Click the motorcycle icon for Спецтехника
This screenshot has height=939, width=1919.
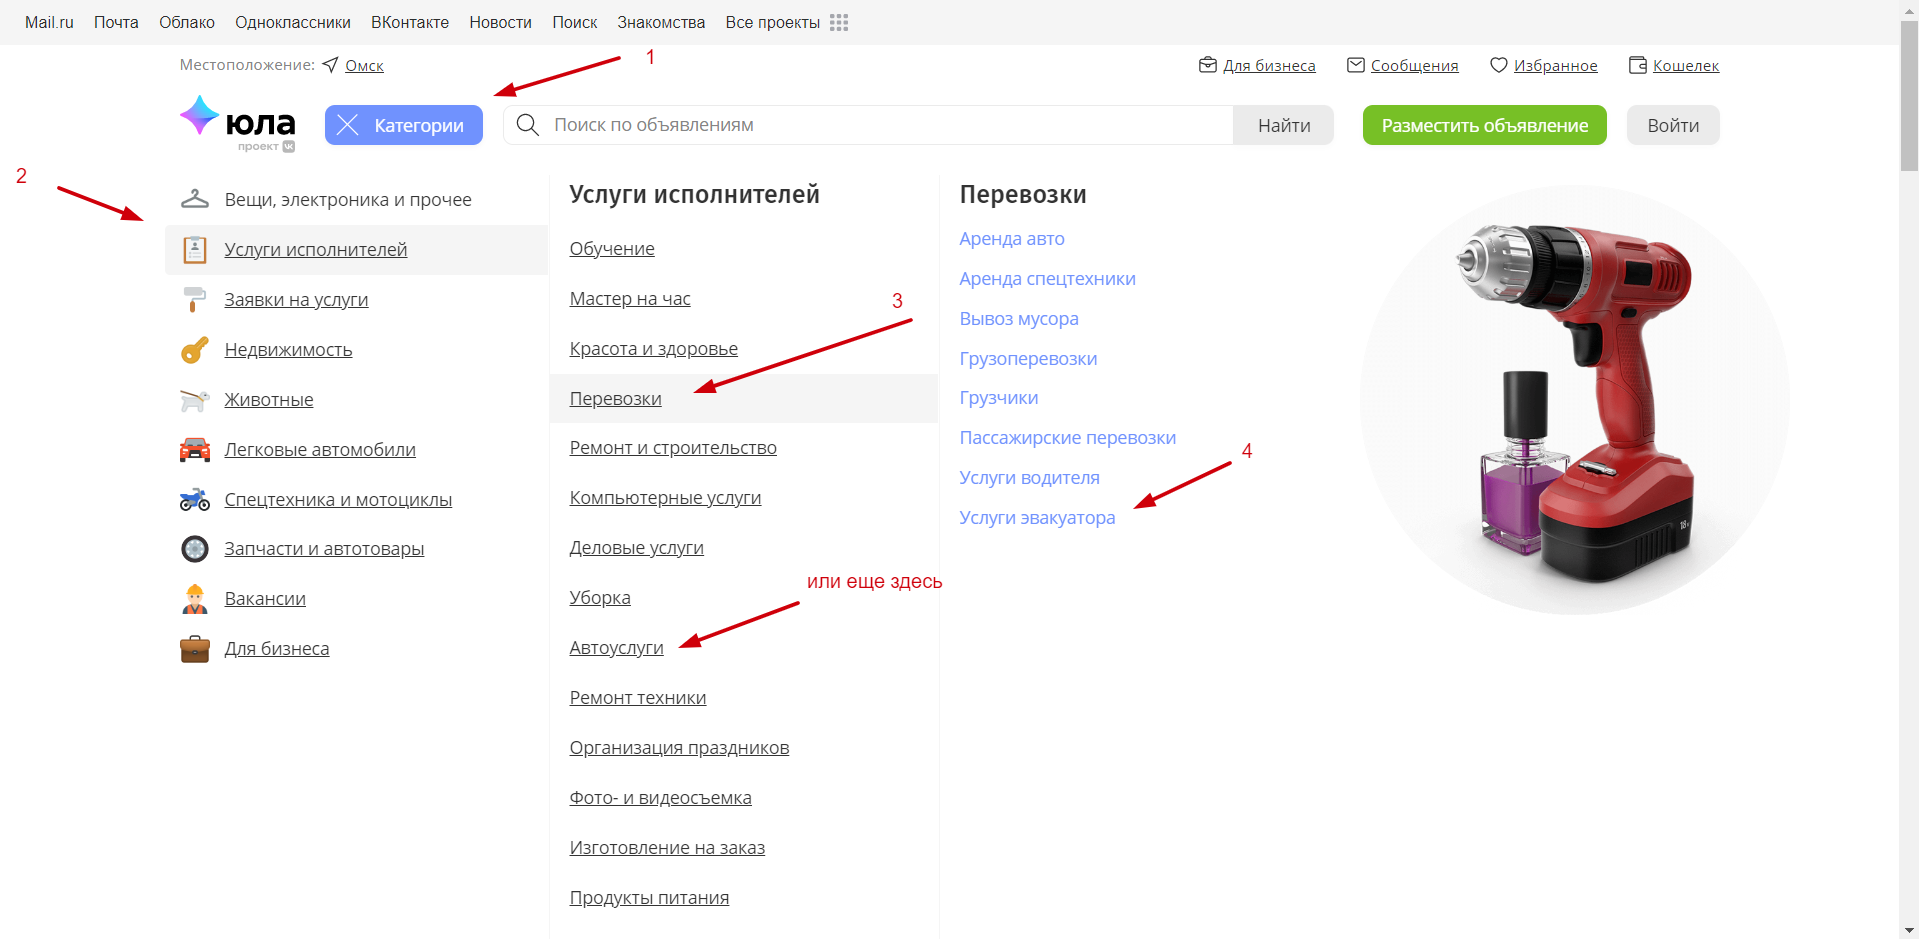coord(195,499)
